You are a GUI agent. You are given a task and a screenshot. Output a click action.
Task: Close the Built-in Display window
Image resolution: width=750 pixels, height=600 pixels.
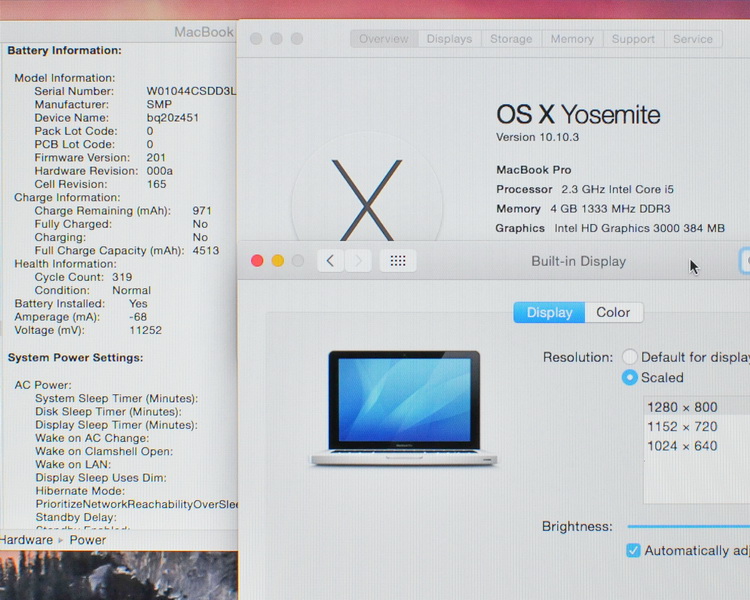[257, 261]
